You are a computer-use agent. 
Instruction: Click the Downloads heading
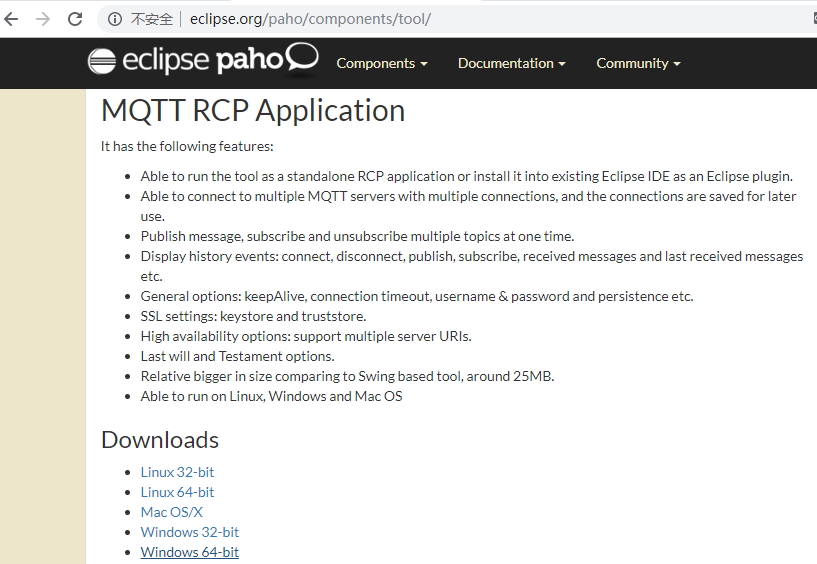pos(160,440)
